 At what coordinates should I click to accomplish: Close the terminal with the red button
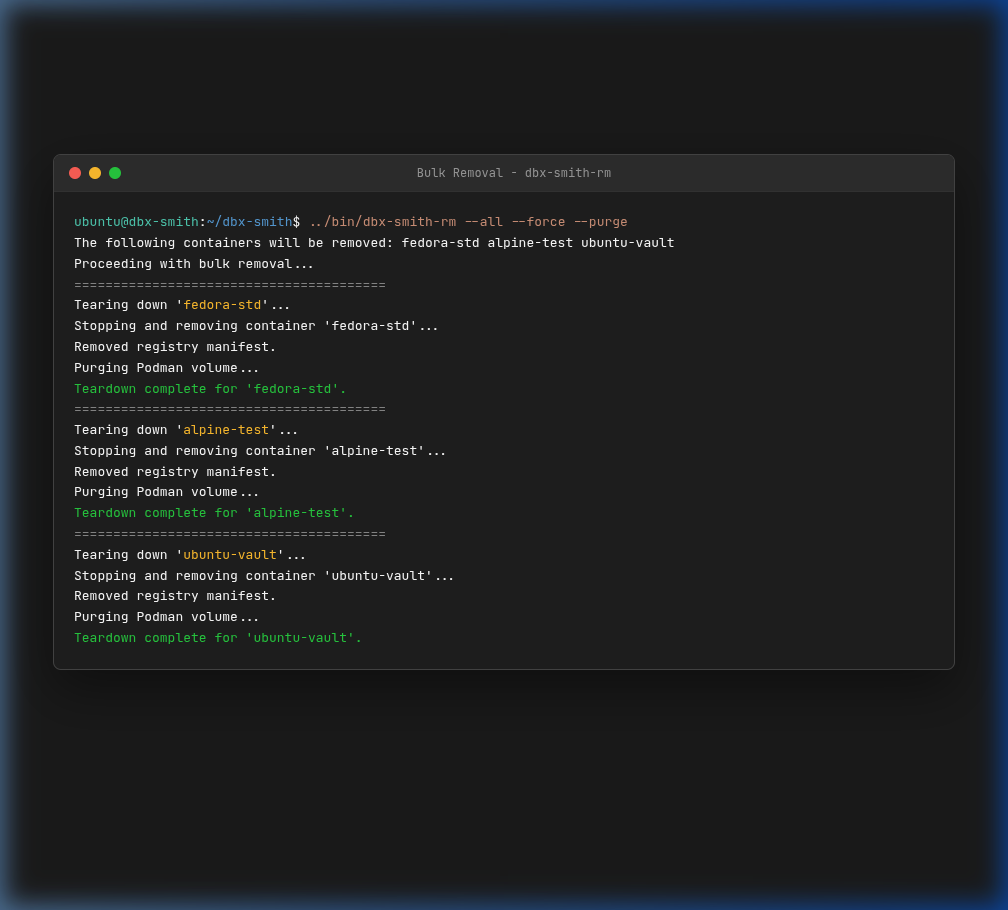click(x=75, y=173)
